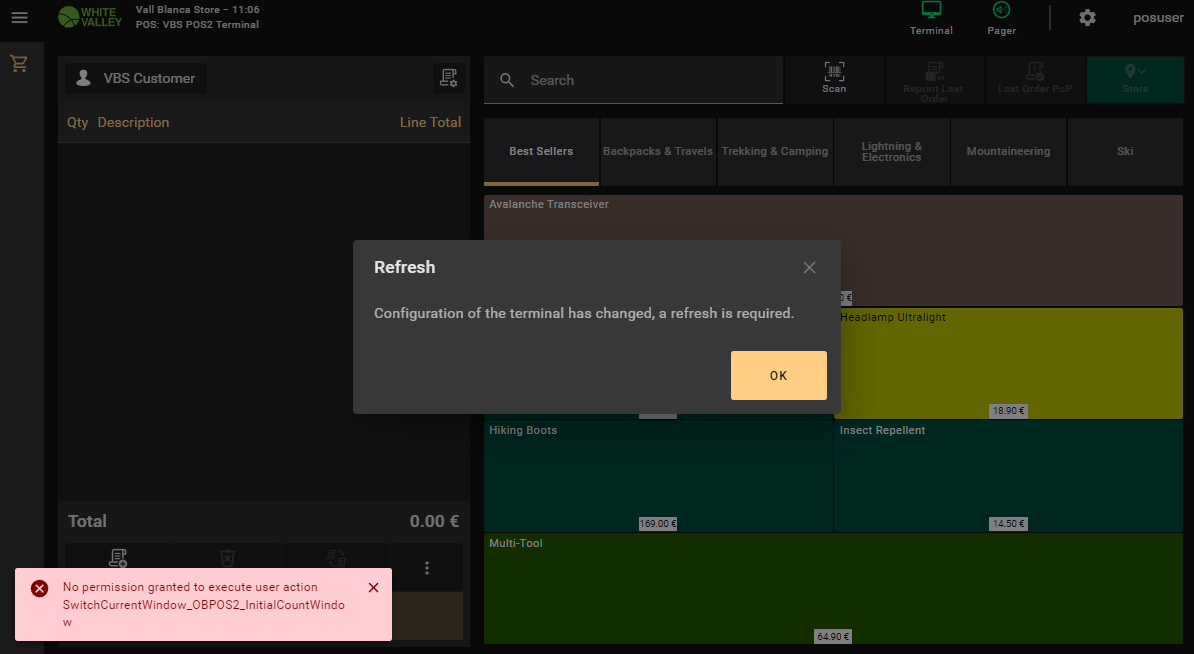
Task: Click the product Search field
Action: (650, 80)
